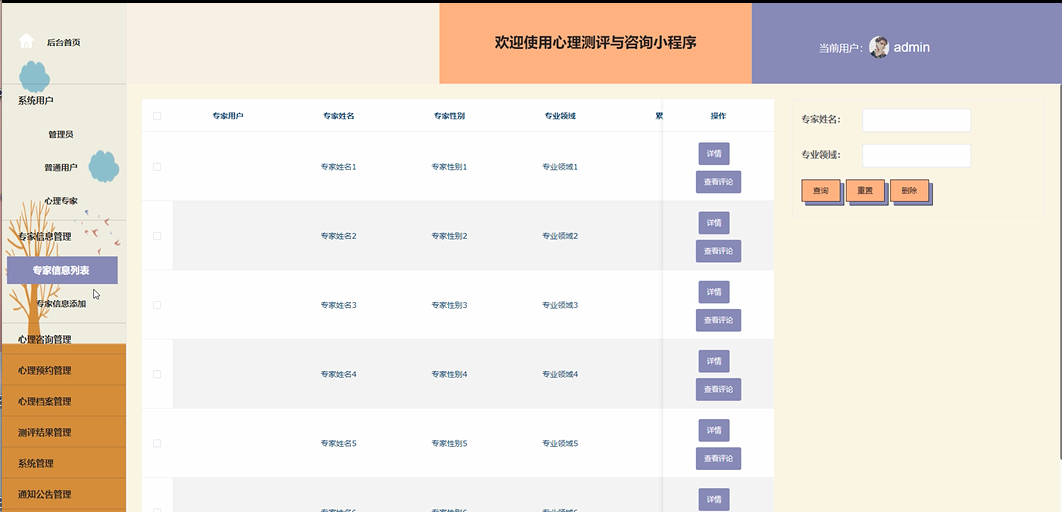Viewport: 1062px width, 512px height.
Task: Click the 专家姓名 column header
Action: pos(339,116)
